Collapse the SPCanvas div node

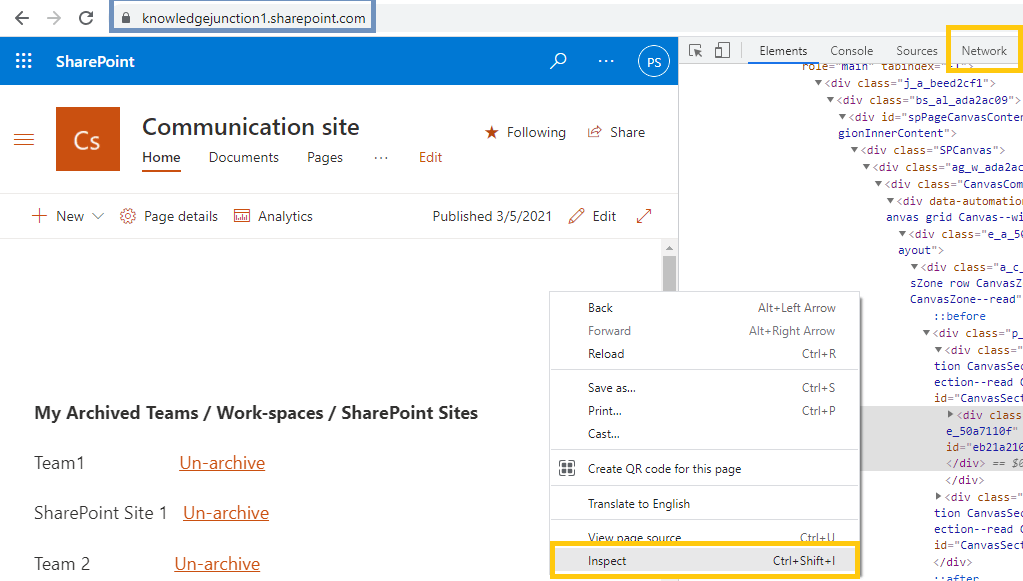[855, 150]
